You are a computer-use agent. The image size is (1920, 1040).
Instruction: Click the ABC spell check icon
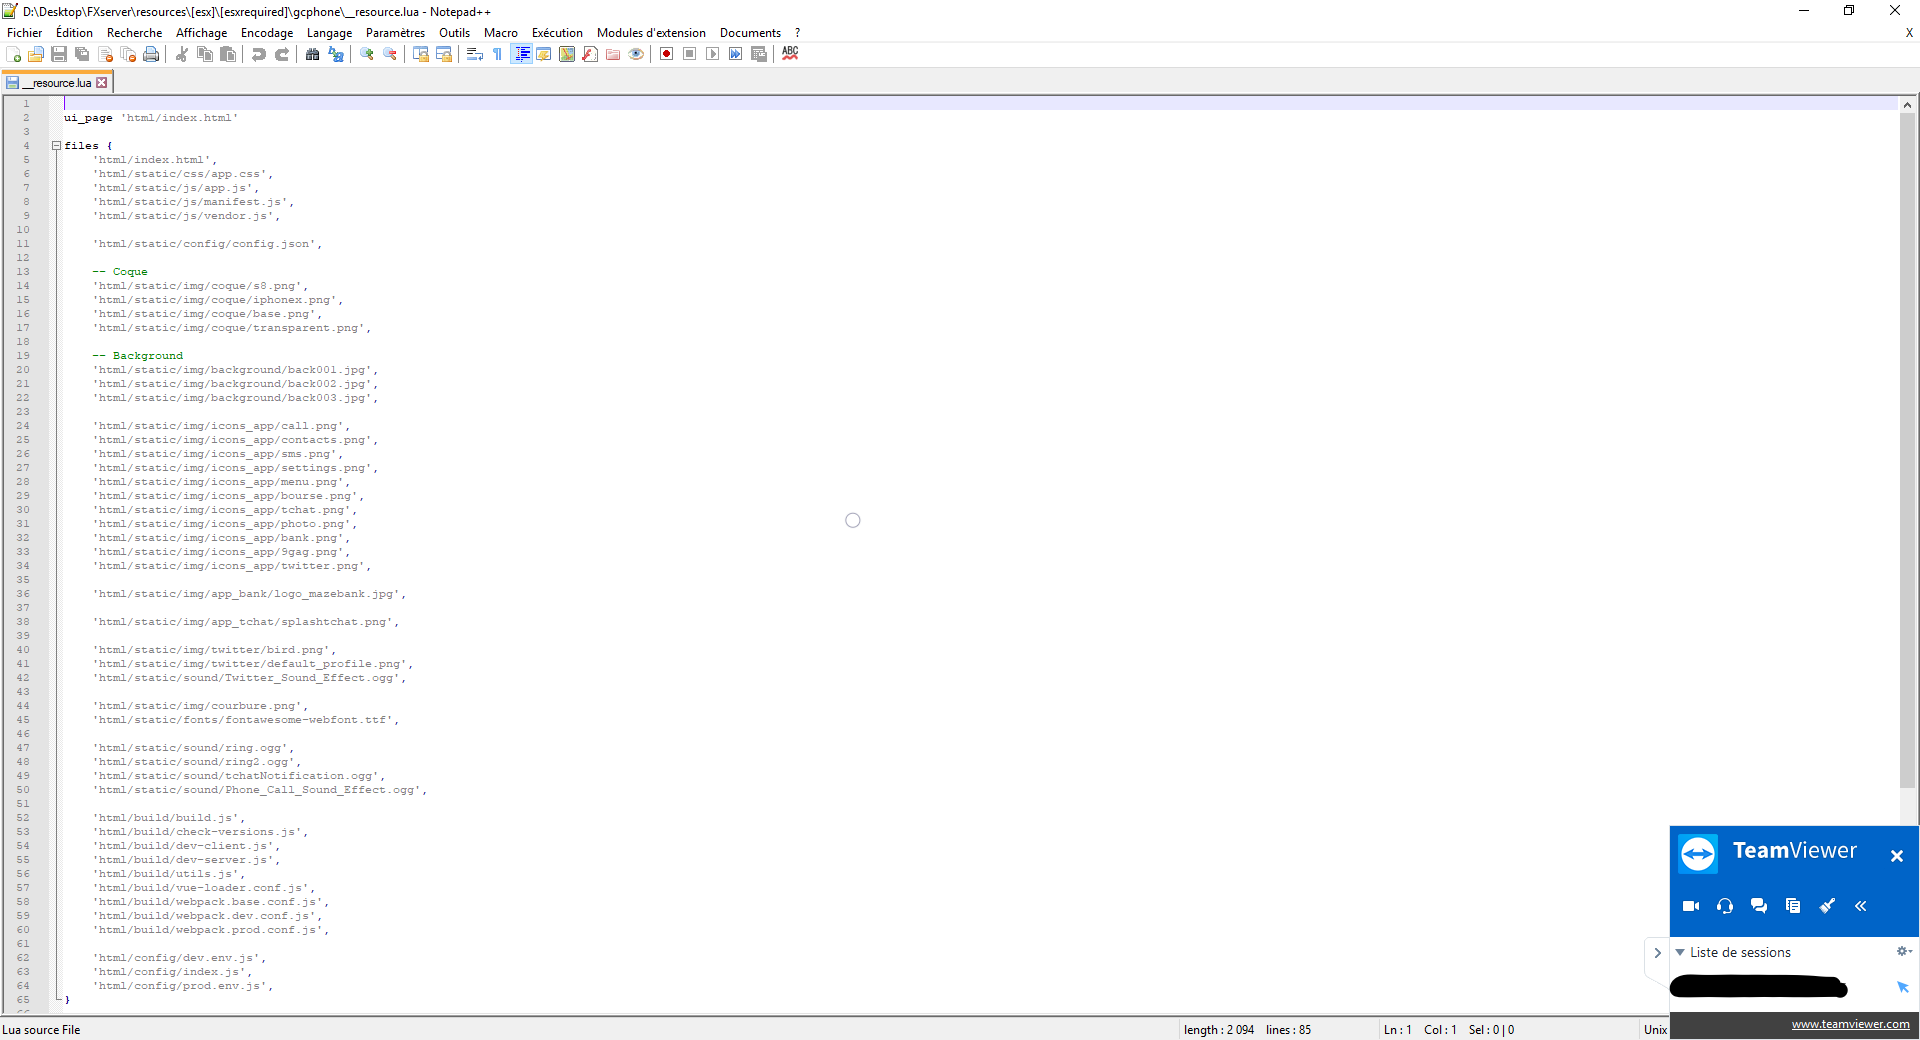790,54
